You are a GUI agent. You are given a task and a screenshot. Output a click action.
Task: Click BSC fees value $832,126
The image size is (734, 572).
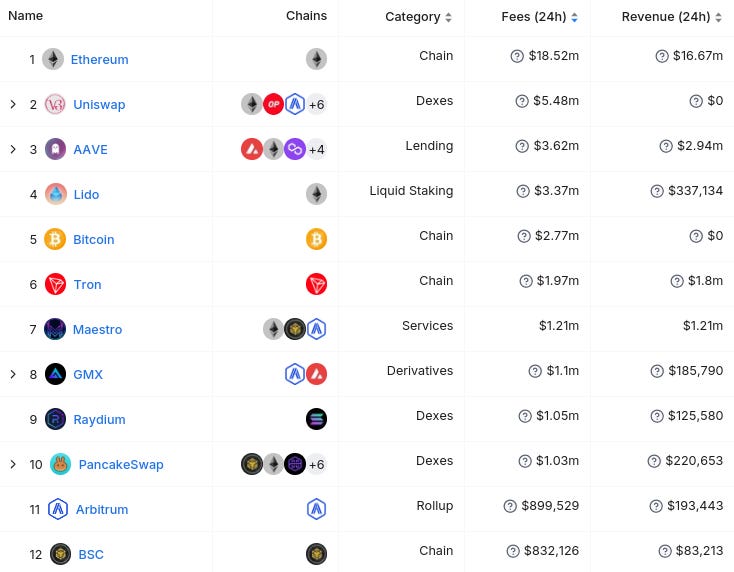(551, 551)
